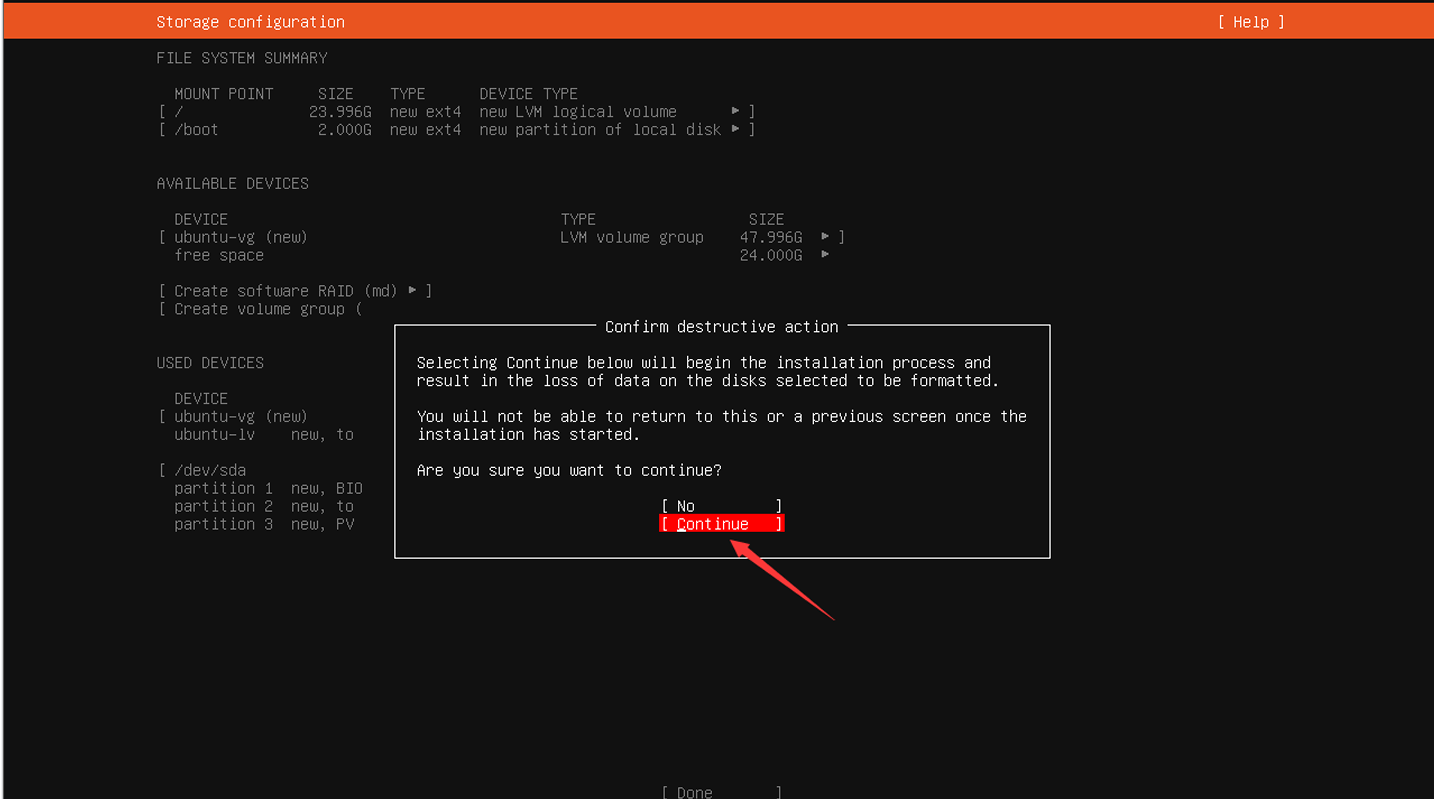This screenshot has height=803, width=1434.
Task: Click the 23.996G size value
Action: [340, 112]
